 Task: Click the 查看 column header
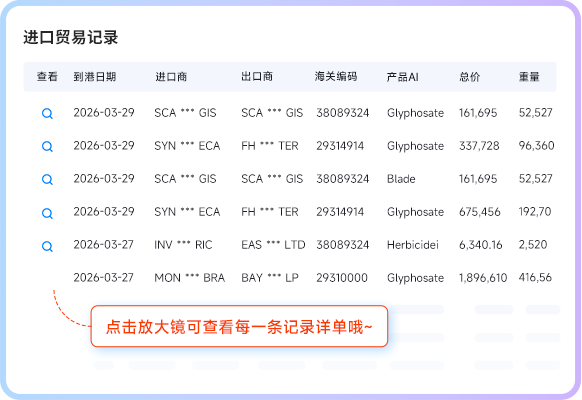pos(47,77)
